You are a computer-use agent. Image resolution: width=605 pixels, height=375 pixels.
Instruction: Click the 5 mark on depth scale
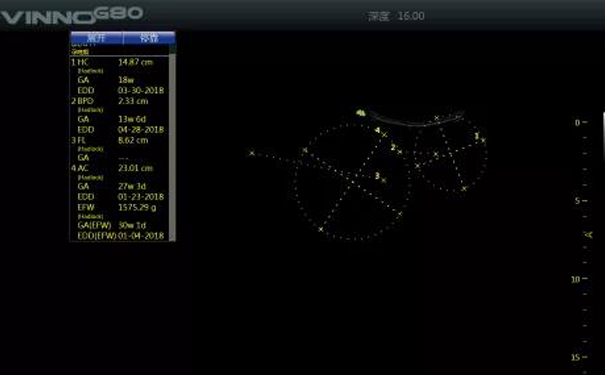pyautogui.click(x=578, y=201)
